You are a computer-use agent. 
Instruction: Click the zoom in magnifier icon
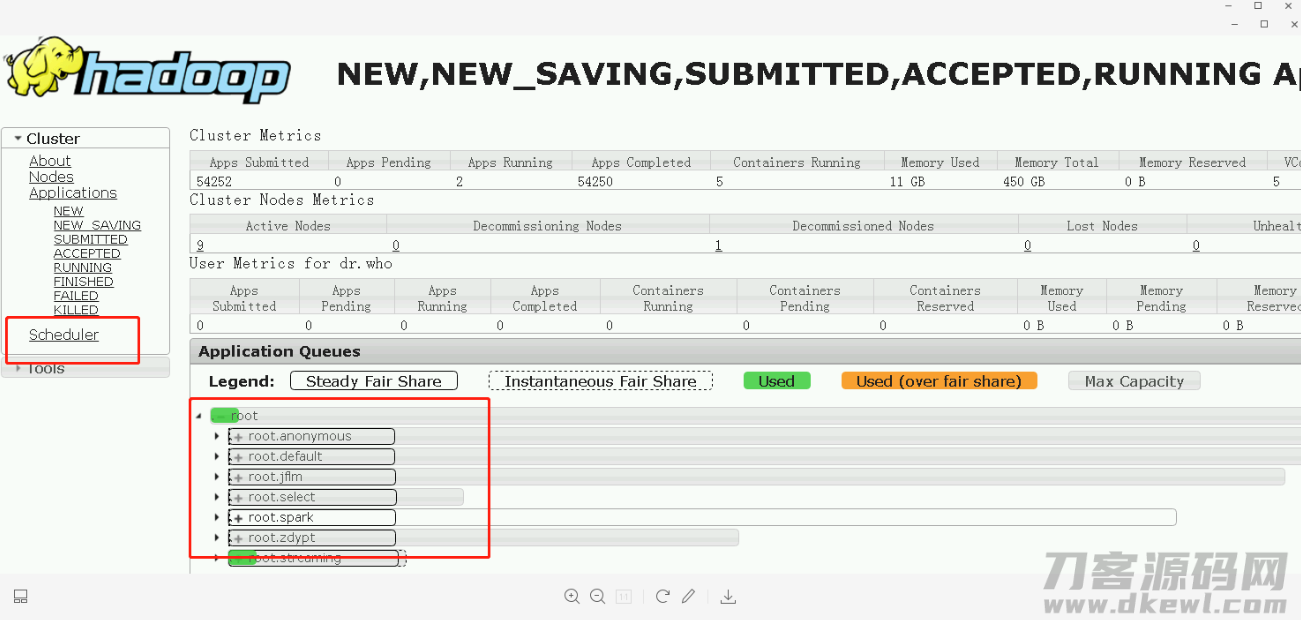click(x=572, y=596)
